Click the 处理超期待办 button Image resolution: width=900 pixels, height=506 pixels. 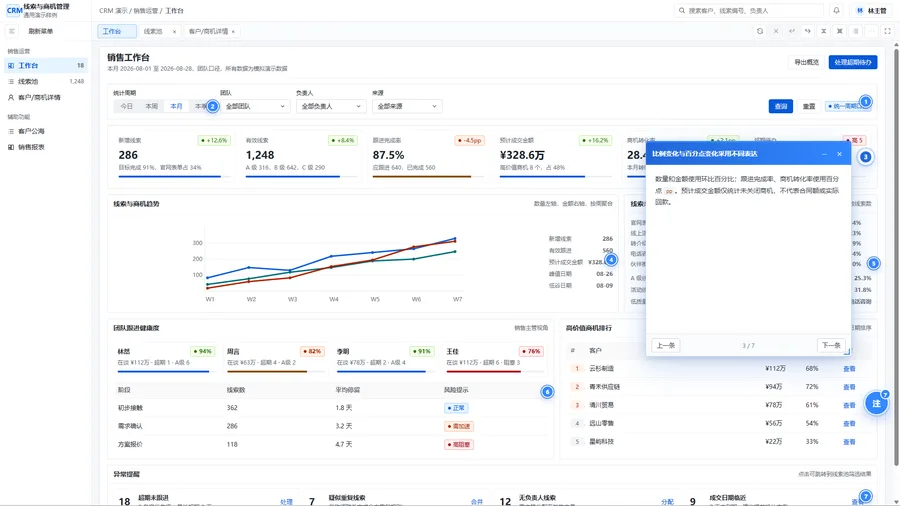(853, 62)
